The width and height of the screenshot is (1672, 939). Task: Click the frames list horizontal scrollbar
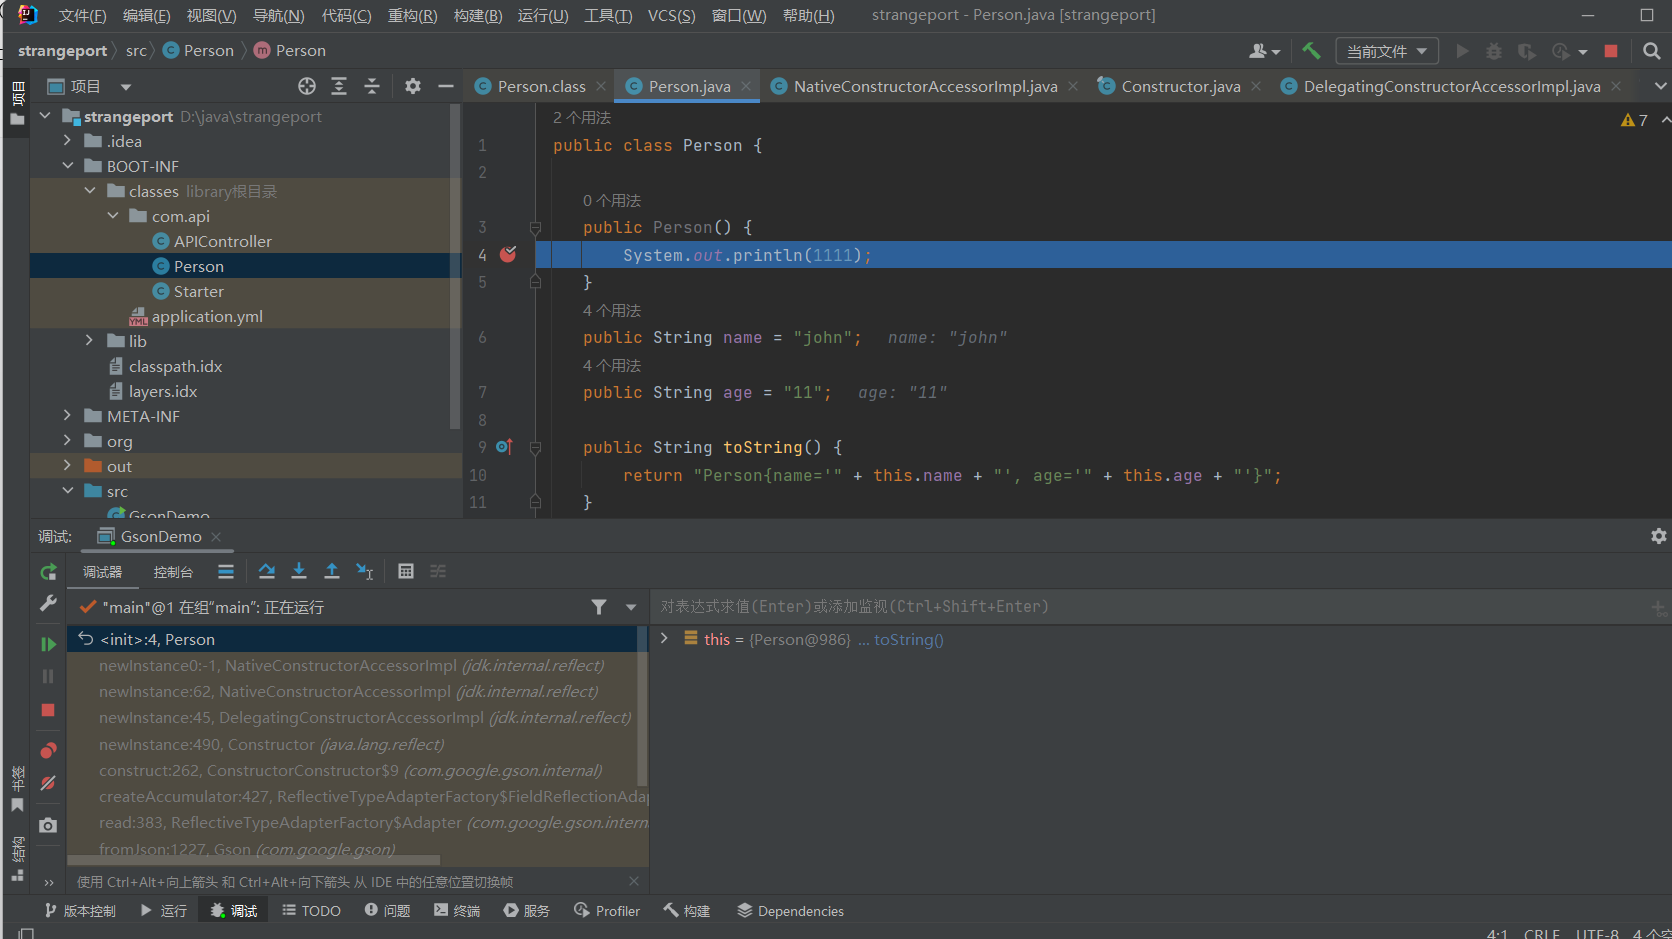click(x=254, y=860)
